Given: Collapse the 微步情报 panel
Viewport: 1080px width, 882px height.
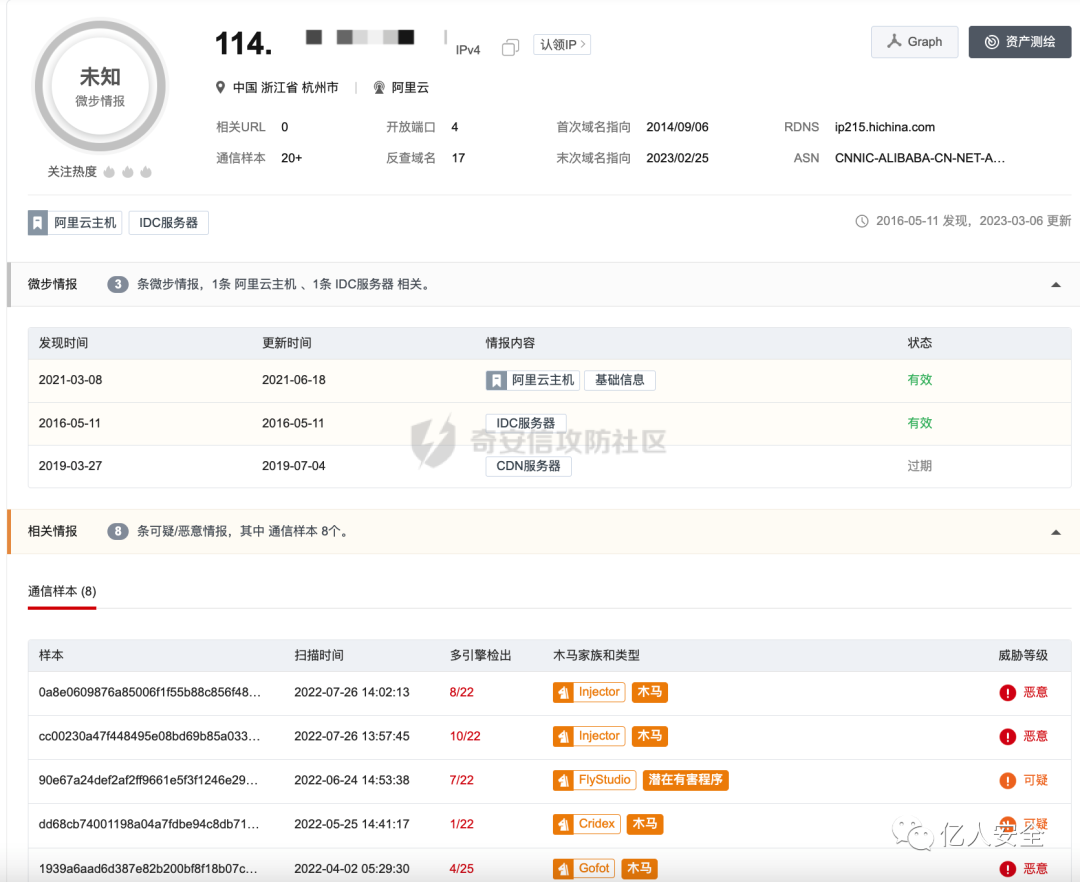Looking at the screenshot, I should [1056, 284].
